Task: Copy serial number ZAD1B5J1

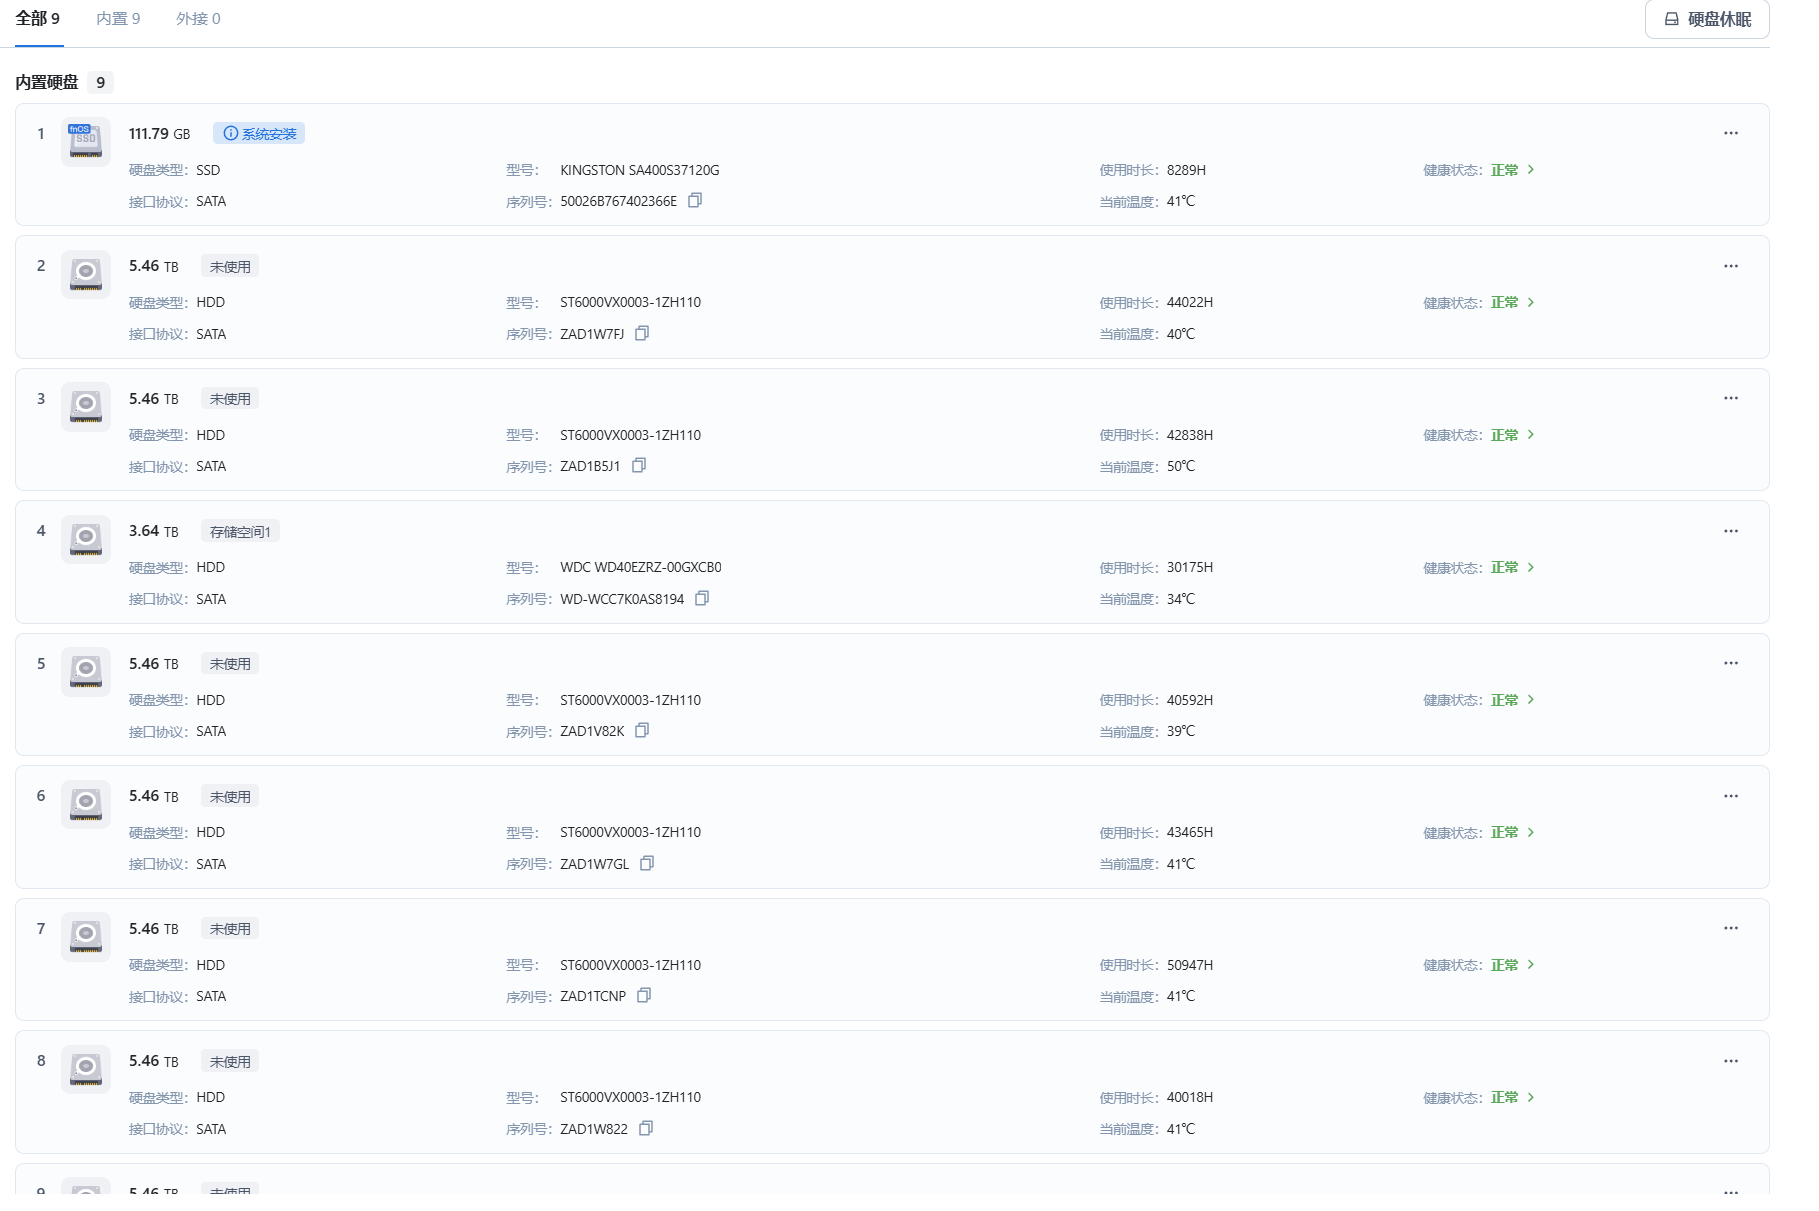Action: [639, 466]
